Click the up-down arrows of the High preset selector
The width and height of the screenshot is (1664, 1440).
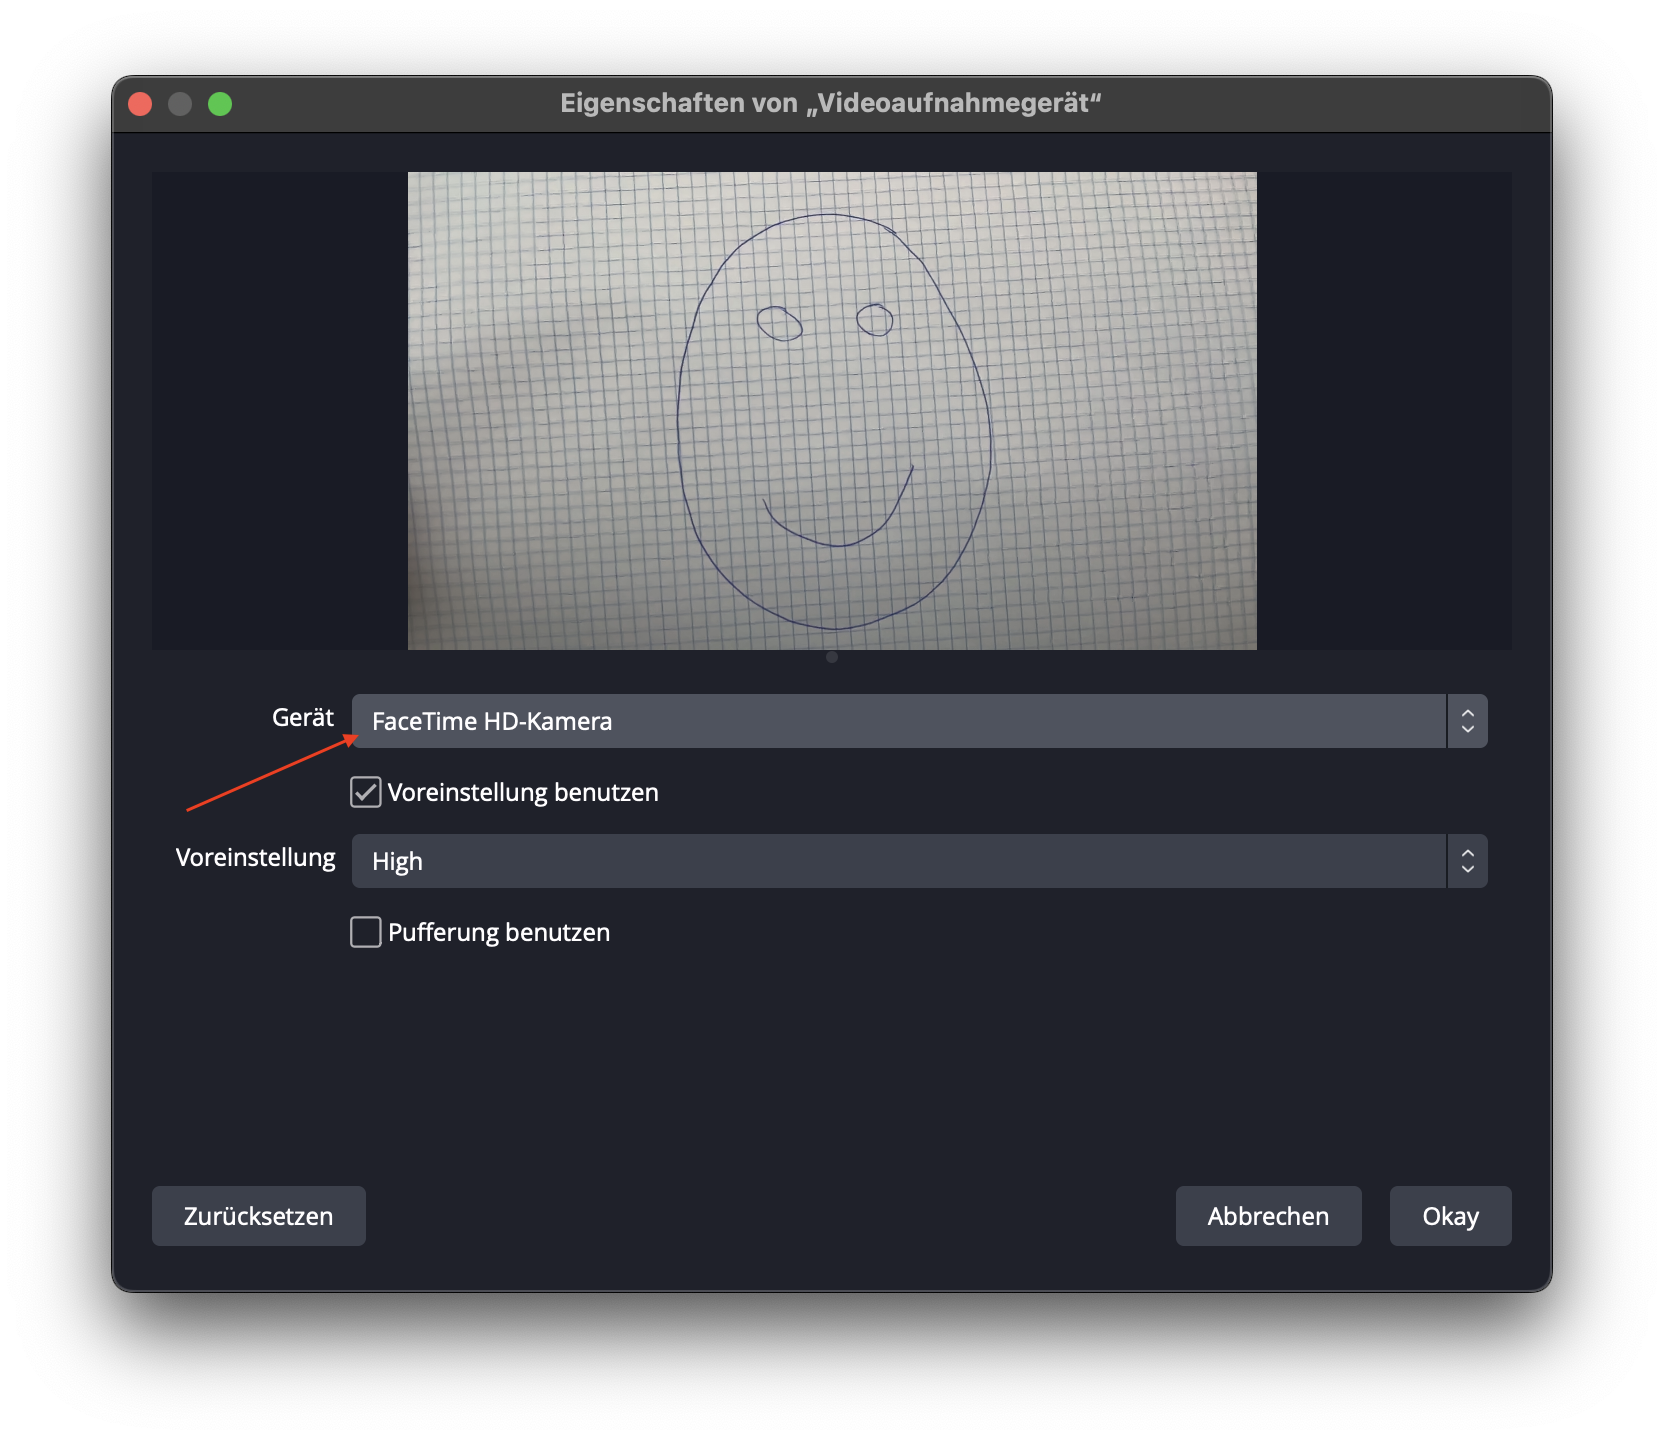1467,861
